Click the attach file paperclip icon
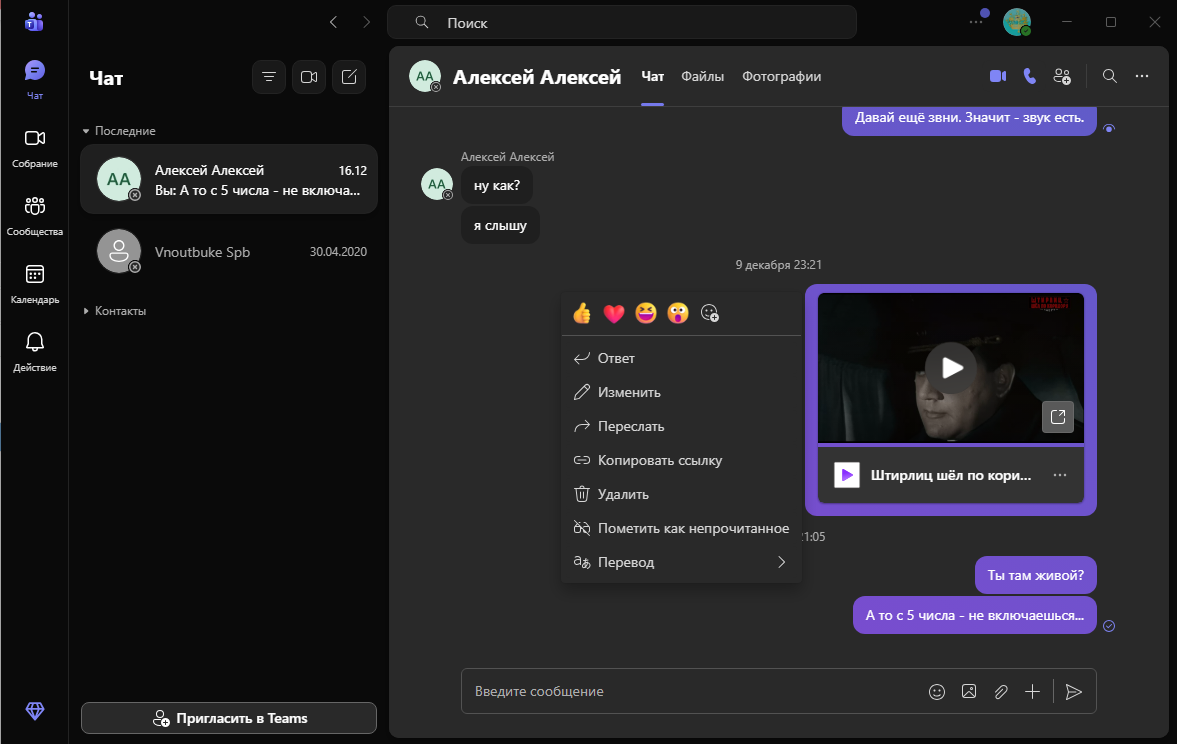 (1000, 691)
